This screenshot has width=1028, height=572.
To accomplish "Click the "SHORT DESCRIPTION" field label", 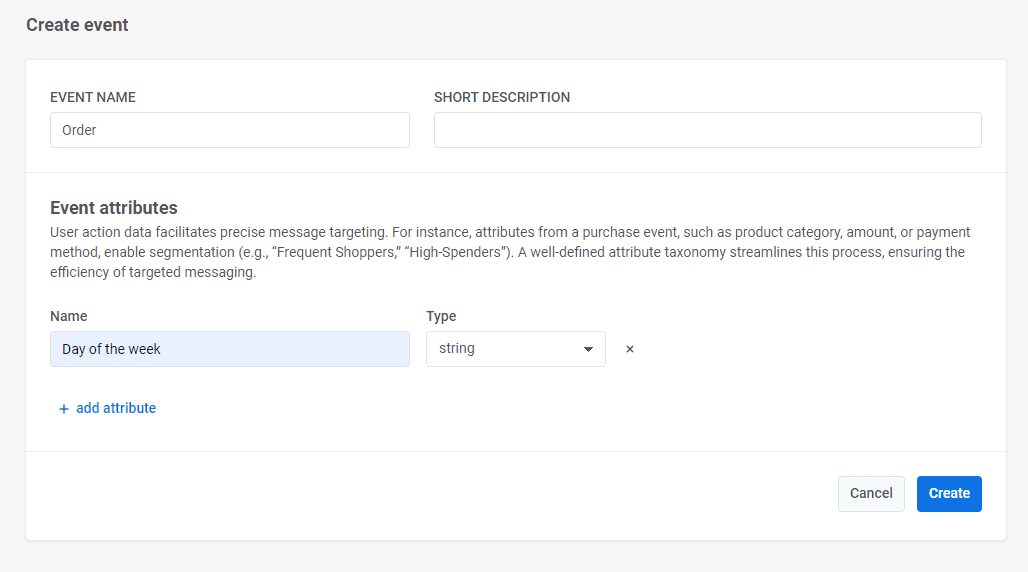I will [x=502, y=98].
